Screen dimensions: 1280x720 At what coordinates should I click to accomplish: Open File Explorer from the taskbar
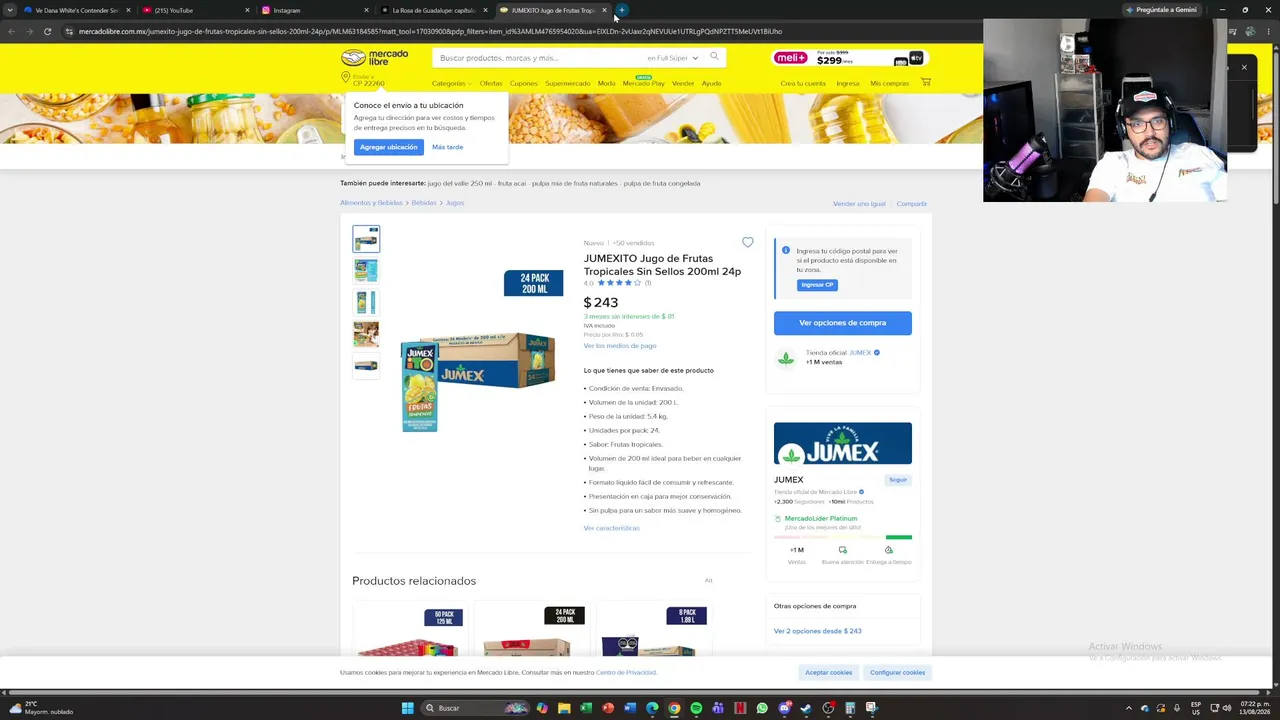564,708
